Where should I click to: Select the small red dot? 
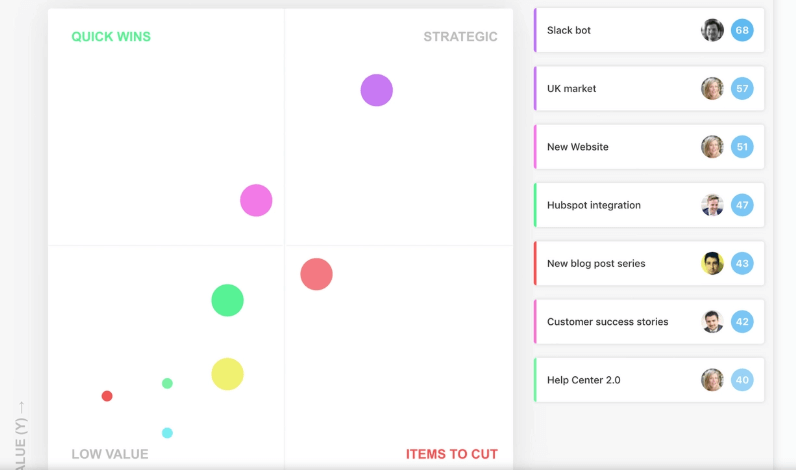tap(107, 396)
